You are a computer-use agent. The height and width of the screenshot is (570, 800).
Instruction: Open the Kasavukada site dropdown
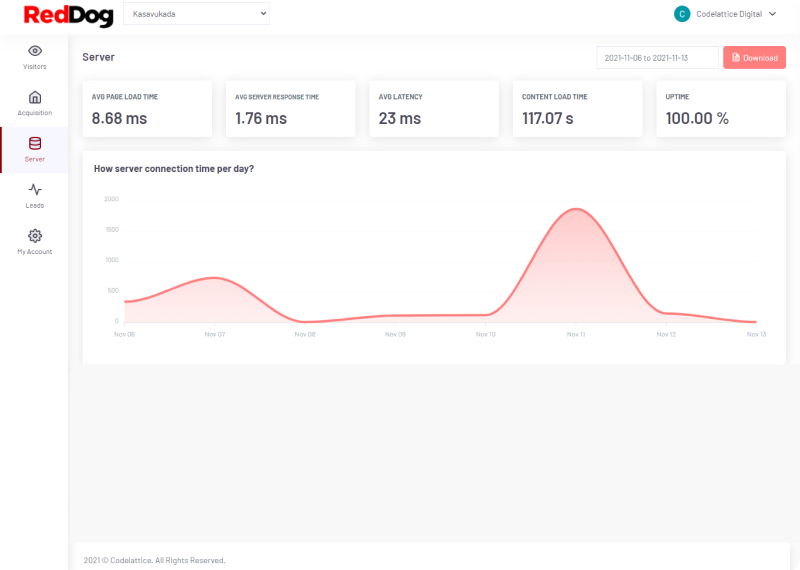click(x=196, y=14)
